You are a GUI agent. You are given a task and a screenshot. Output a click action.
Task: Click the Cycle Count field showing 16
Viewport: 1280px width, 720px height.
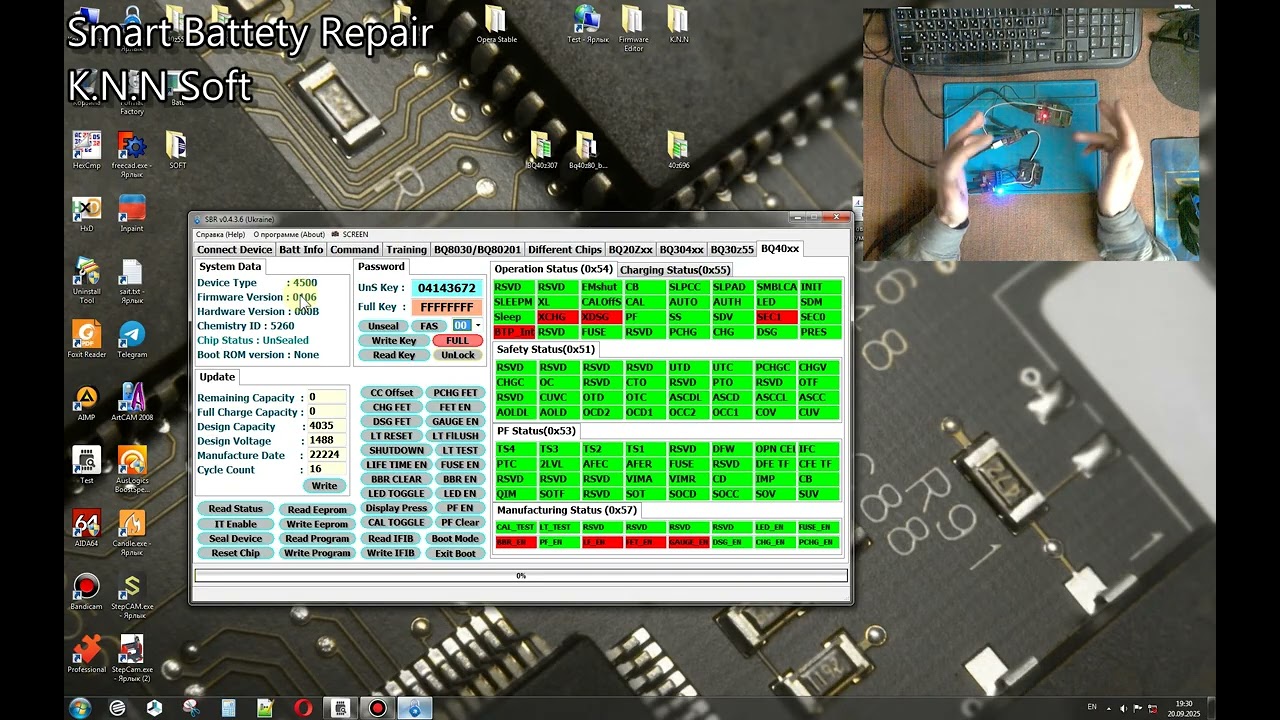326,469
